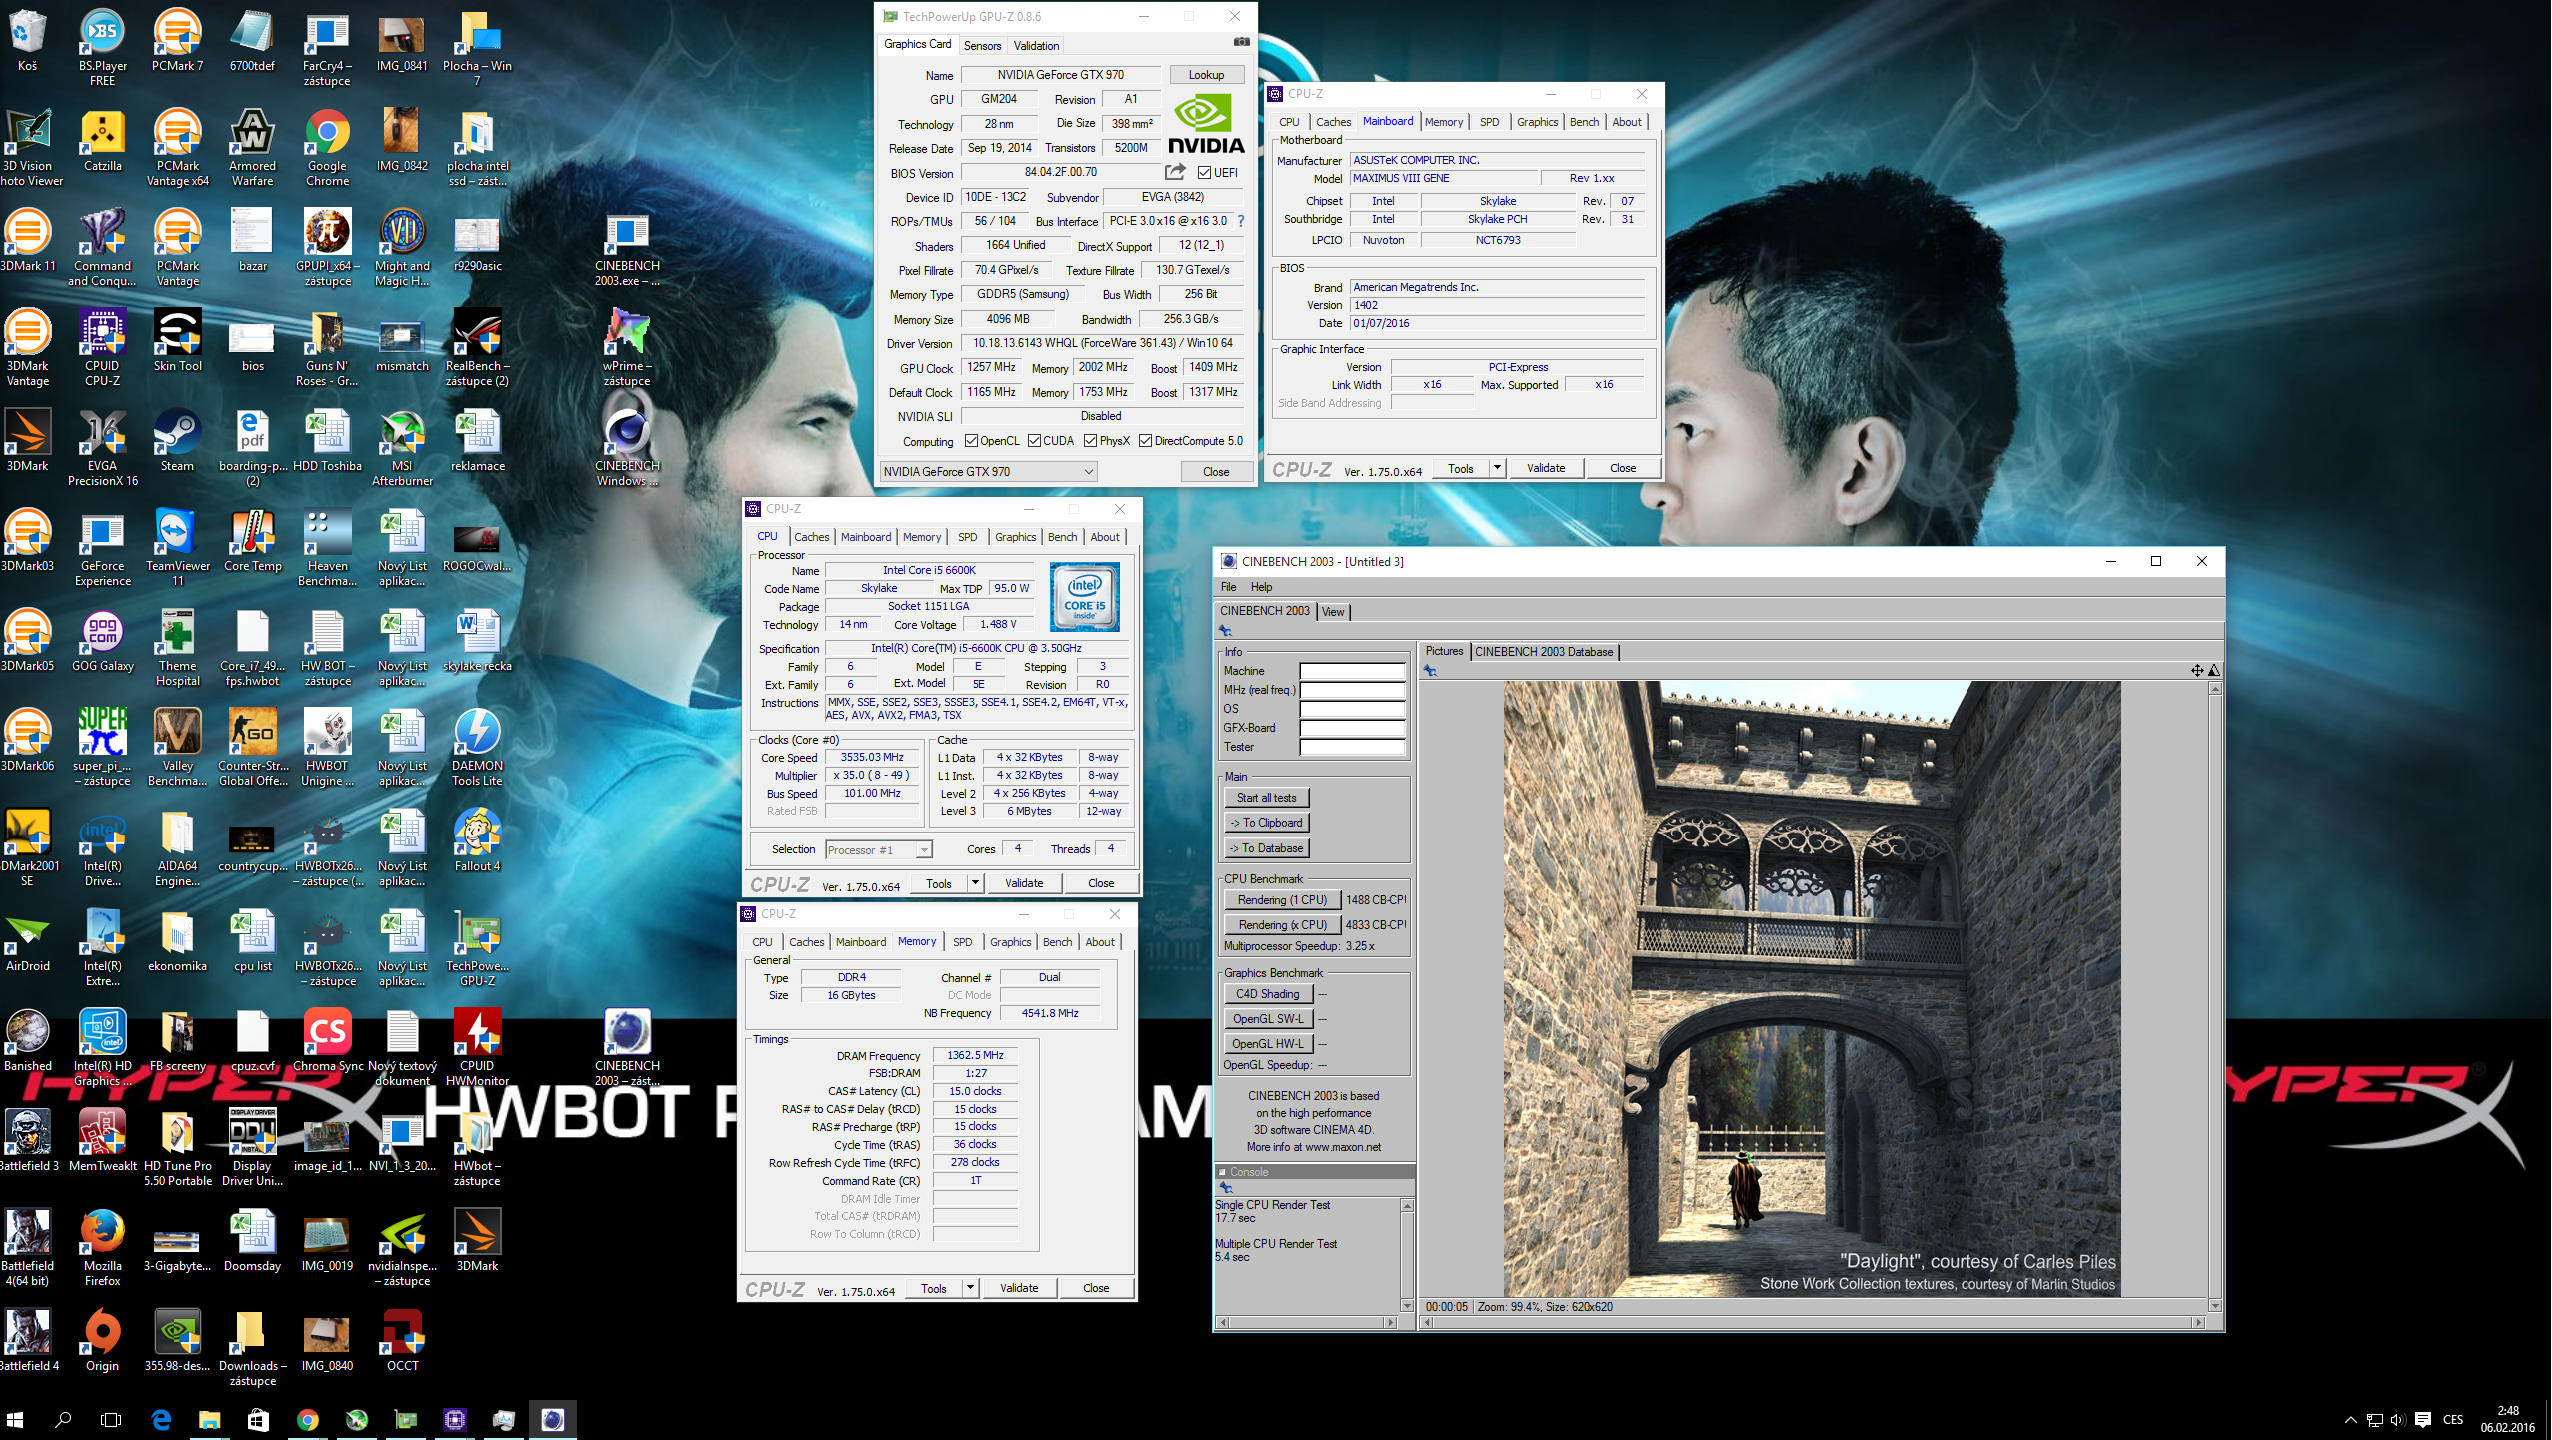Open the 3DMark 11 desktop icon
The height and width of the screenshot is (1440, 2552).
[27, 241]
